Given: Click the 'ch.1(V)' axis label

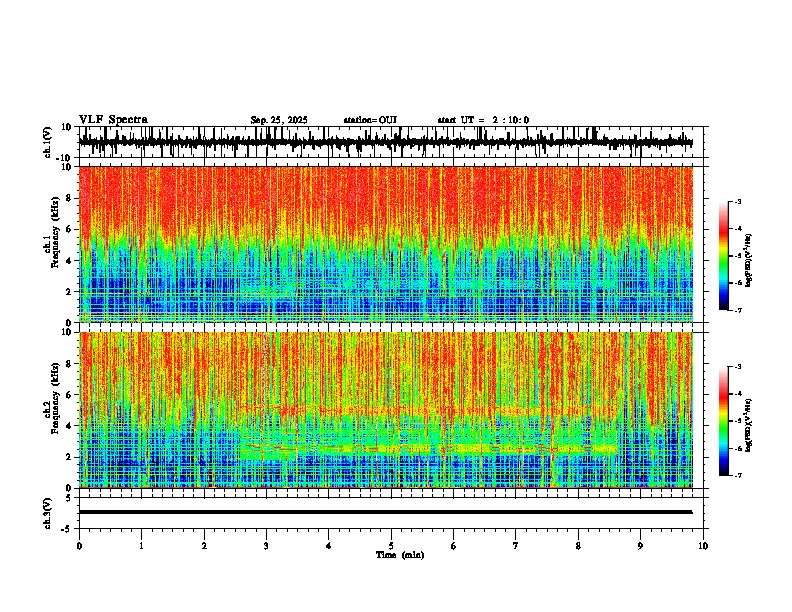Looking at the screenshot, I should point(47,142).
